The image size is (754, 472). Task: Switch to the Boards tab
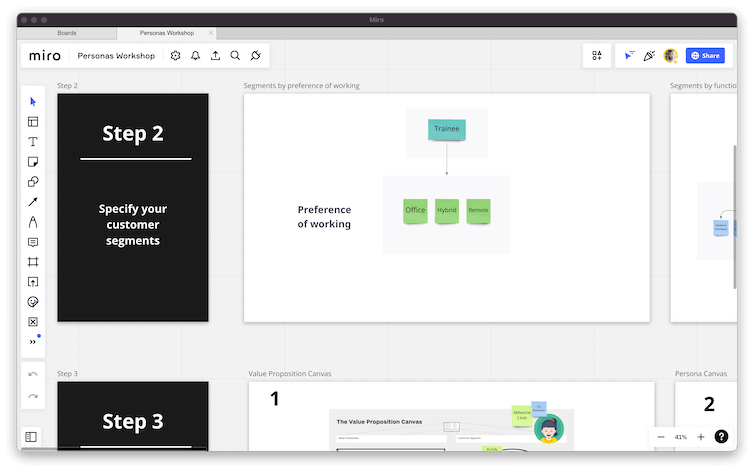(x=67, y=33)
